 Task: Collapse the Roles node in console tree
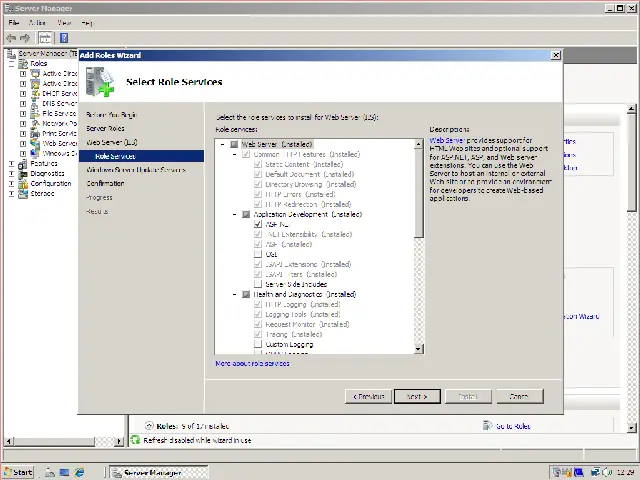11,64
